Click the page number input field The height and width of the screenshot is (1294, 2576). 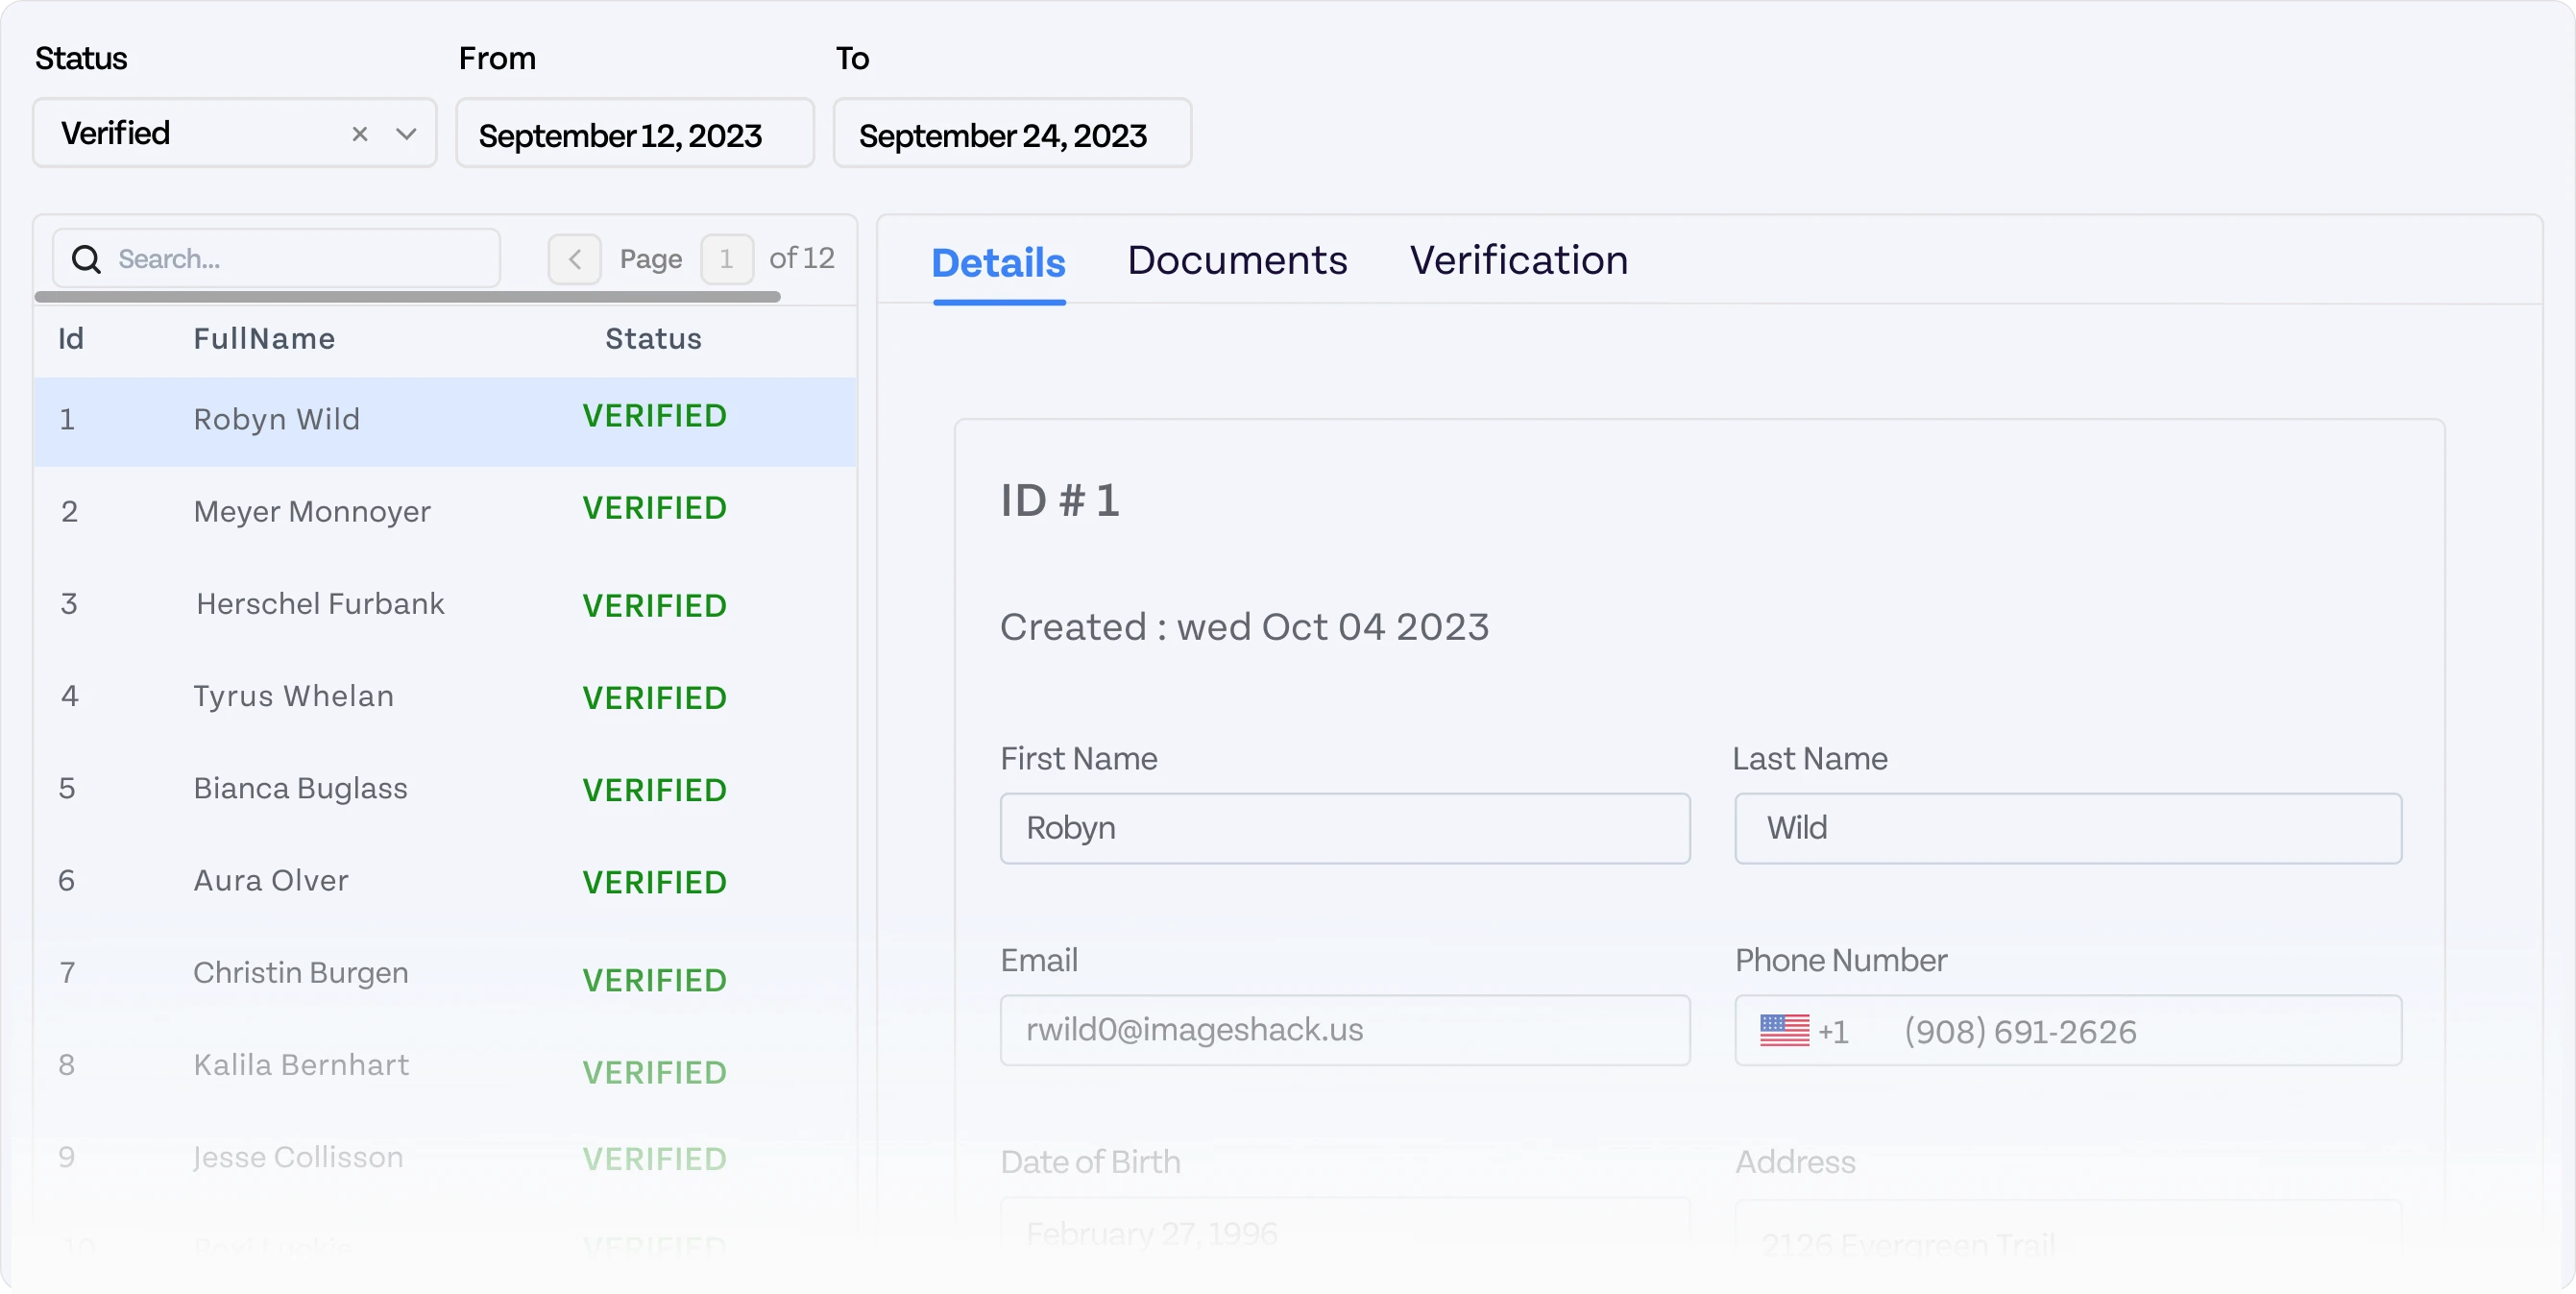pyautogui.click(x=724, y=257)
